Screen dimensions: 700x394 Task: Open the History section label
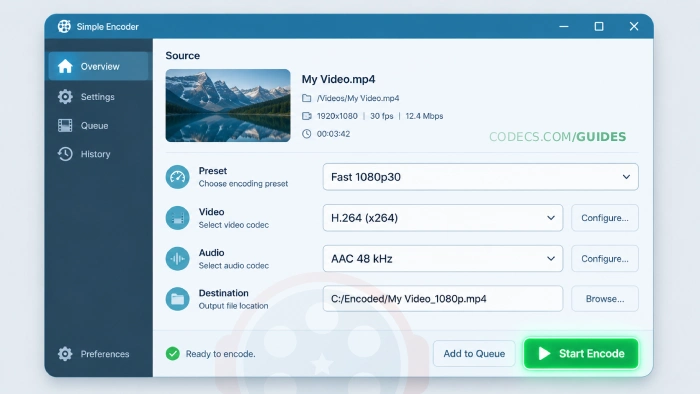coord(96,154)
